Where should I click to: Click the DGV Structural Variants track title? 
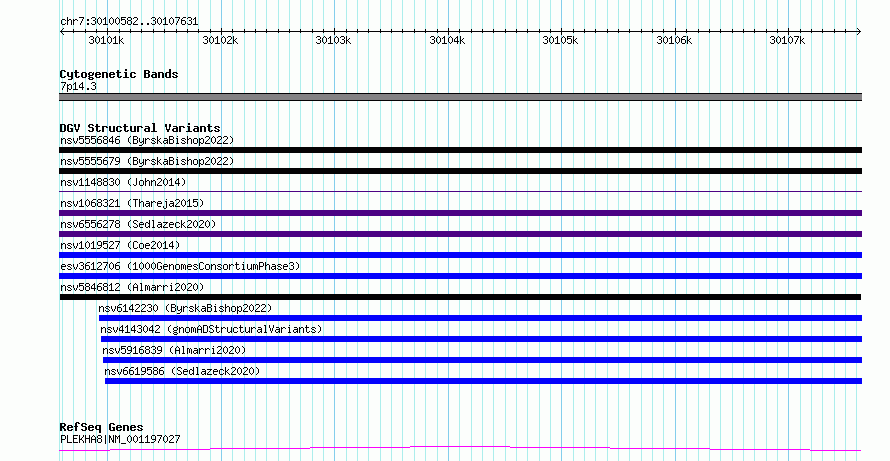click(x=140, y=128)
